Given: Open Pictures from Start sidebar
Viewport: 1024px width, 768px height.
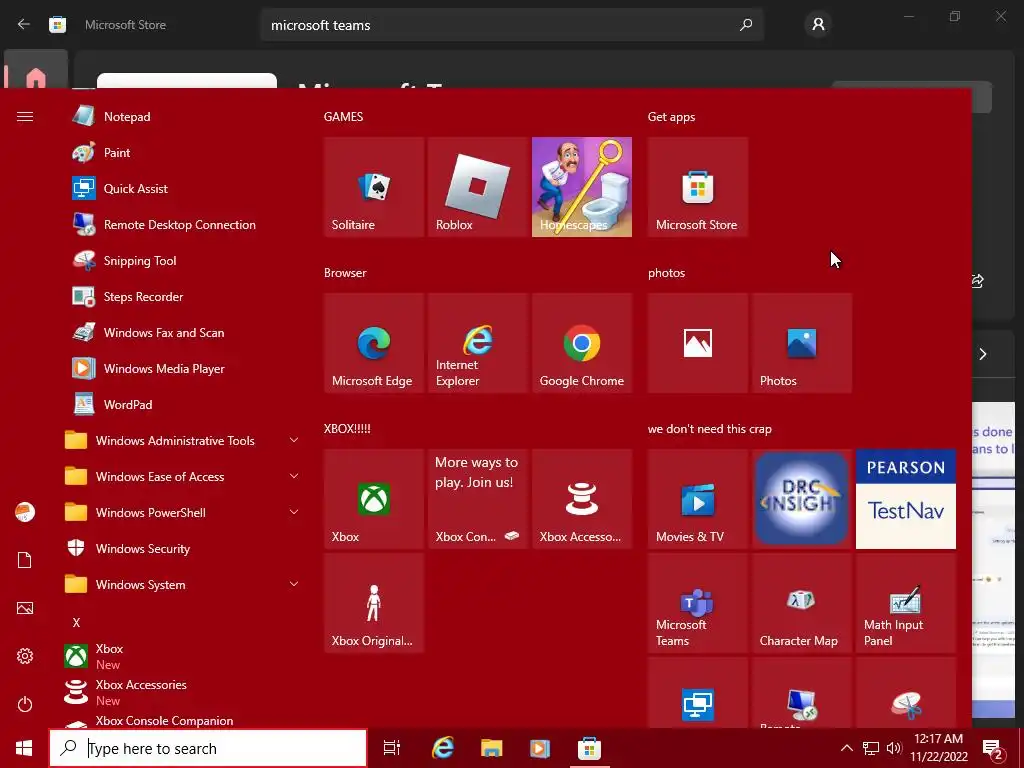Looking at the screenshot, I should point(25,608).
